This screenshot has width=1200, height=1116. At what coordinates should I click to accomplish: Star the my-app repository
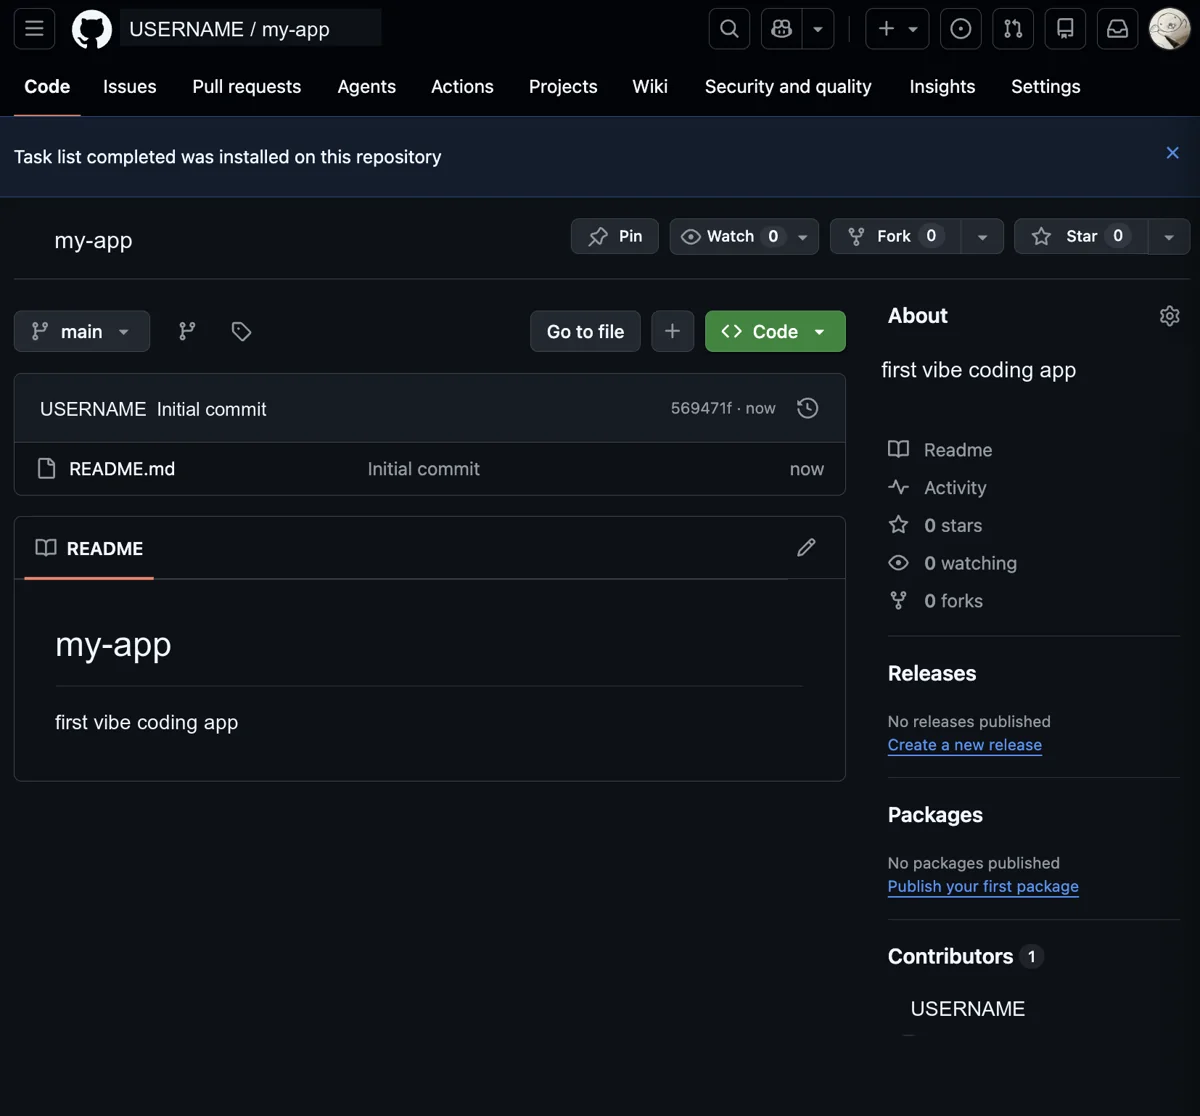pyautogui.click(x=1081, y=236)
